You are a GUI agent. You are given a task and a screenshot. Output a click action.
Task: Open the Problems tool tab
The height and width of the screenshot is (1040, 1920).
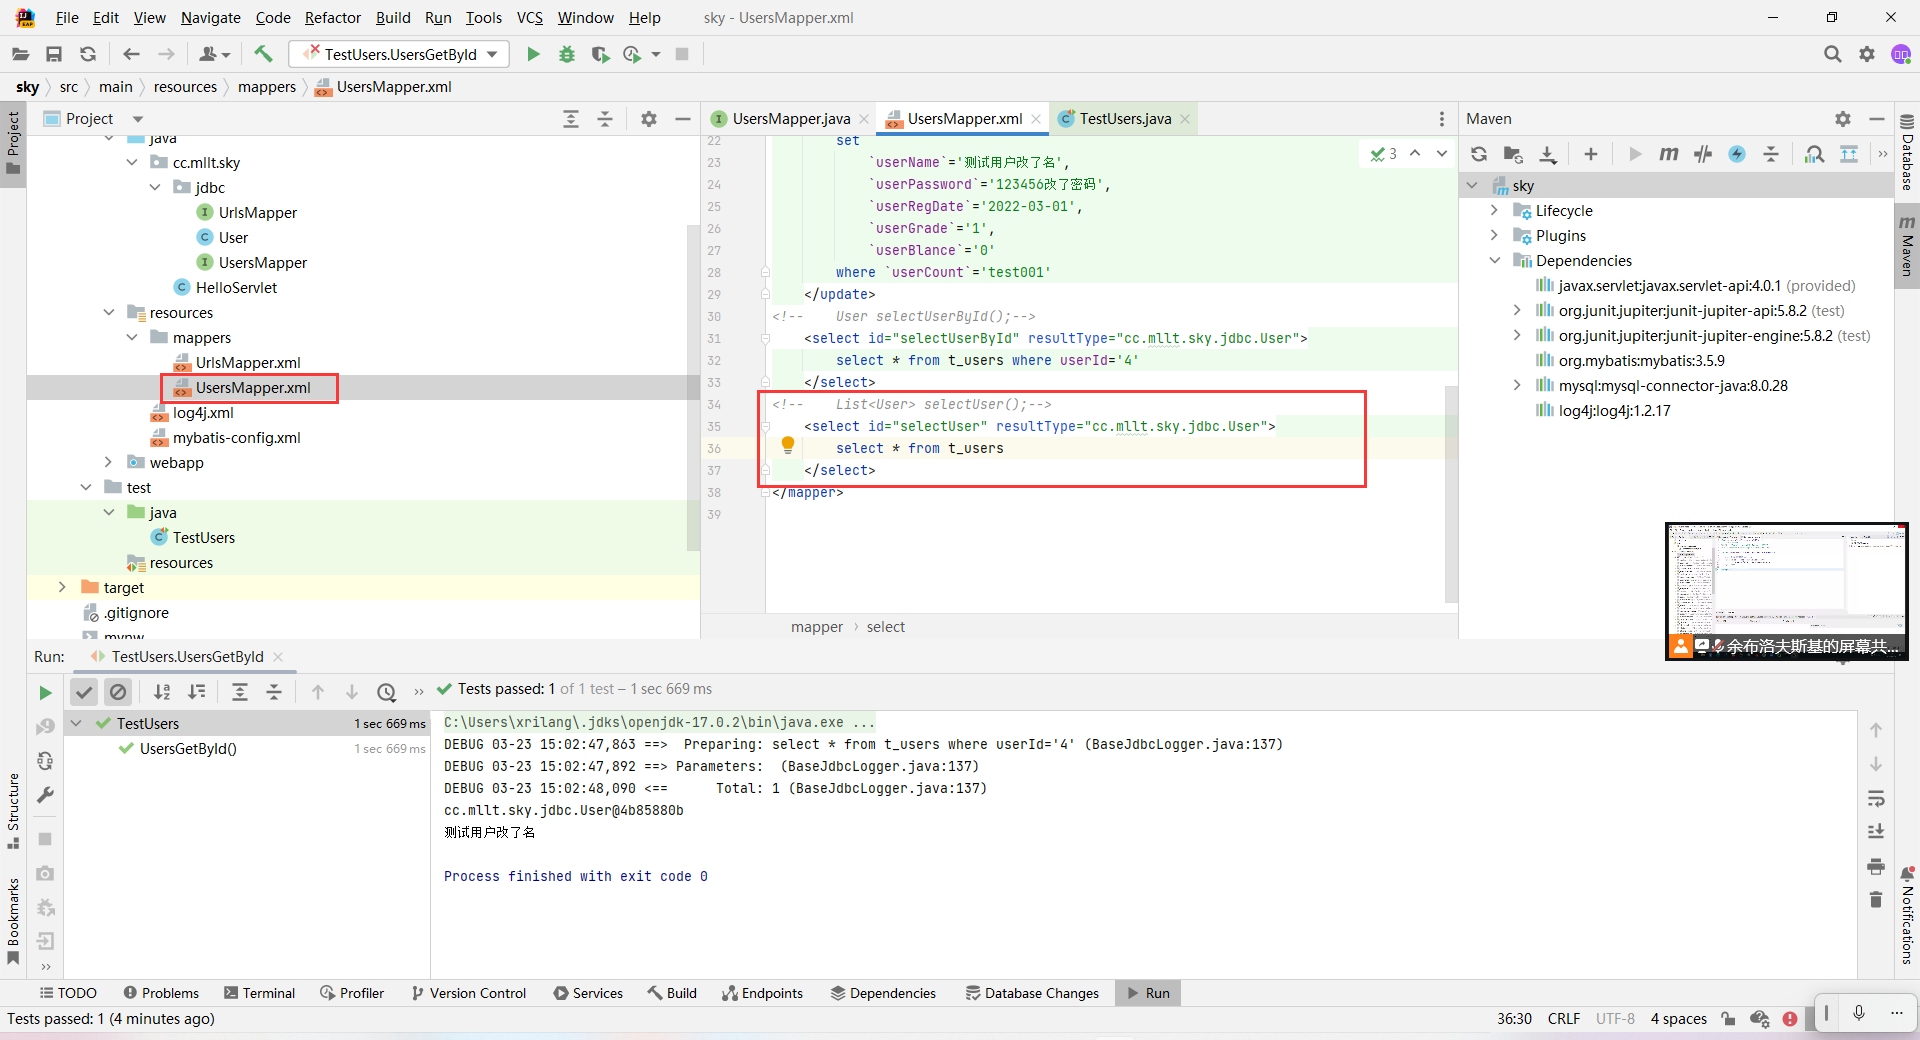tap(161, 993)
